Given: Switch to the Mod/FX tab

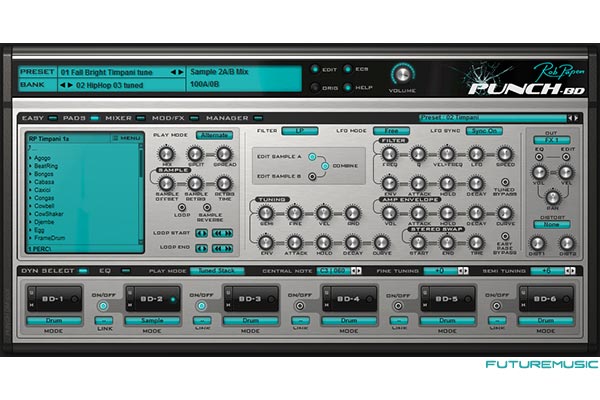Looking at the screenshot, I should (x=175, y=118).
